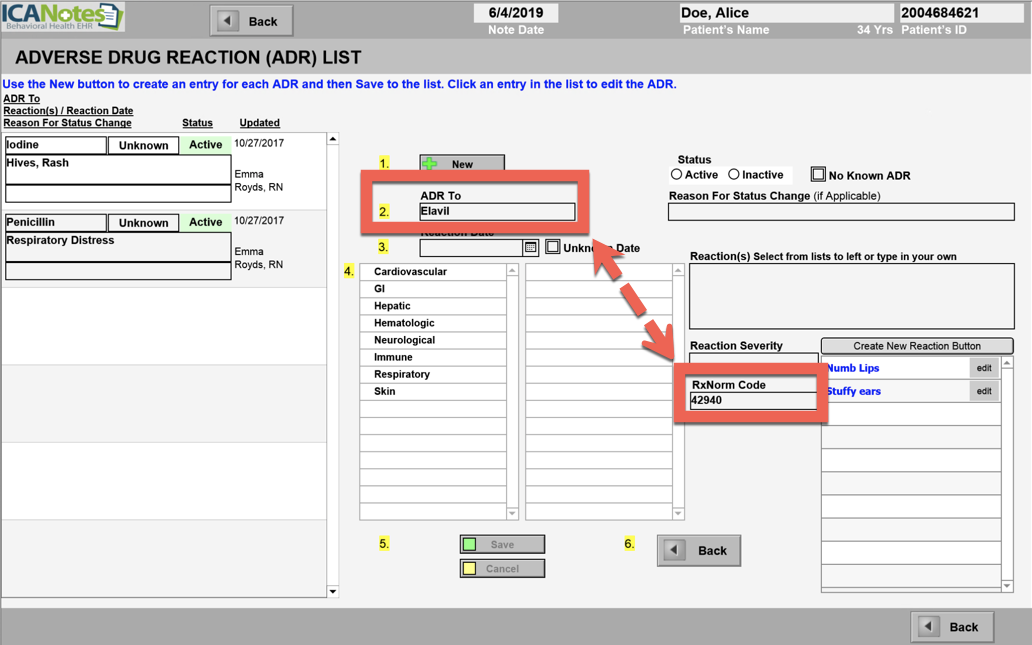Click inside the RxNorm Code field
This screenshot has width=1032, height=645.
[753, 399]
